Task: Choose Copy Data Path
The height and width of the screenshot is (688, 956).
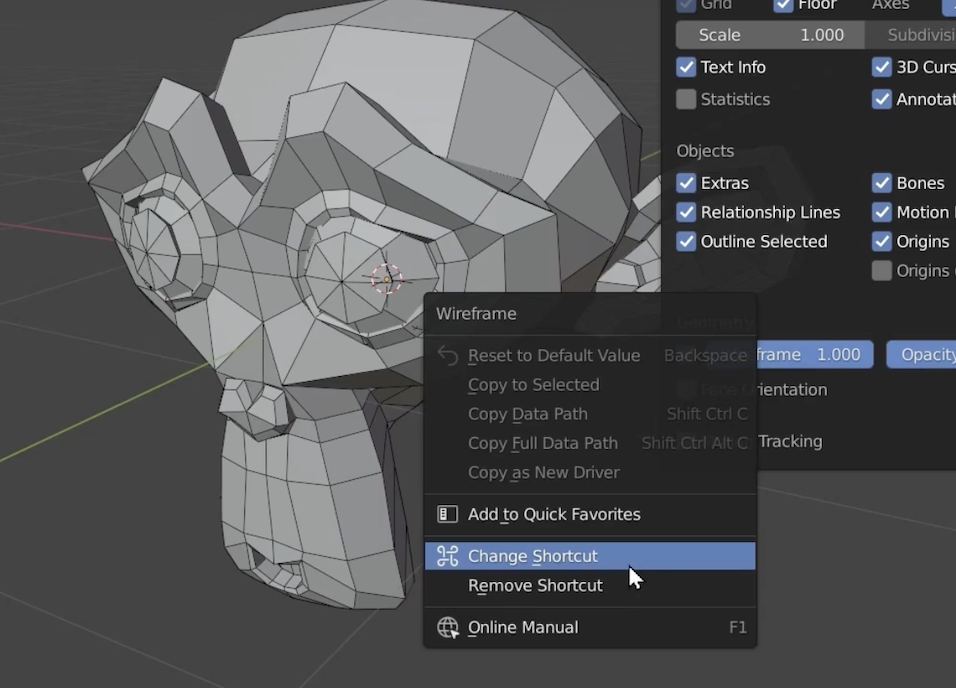Action: (x=590, y=414)
